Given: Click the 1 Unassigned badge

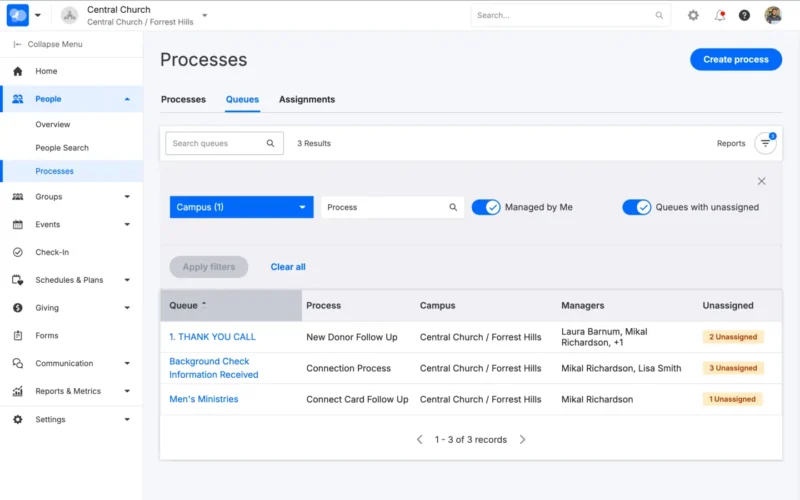Looking at the screenshot, I should 732,399.
